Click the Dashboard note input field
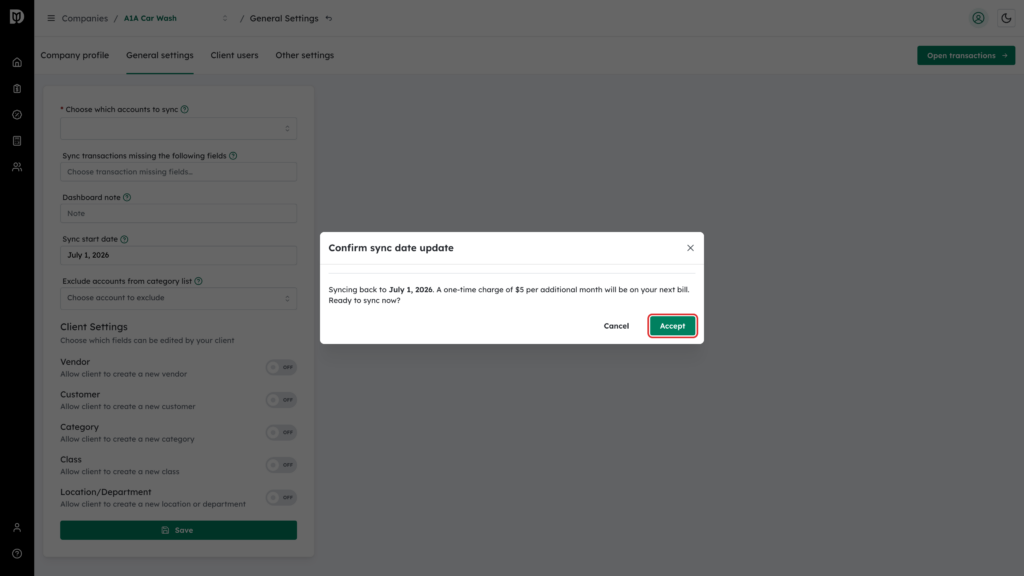The width and height of the screenshot is (1024, 576). point(178,214)
